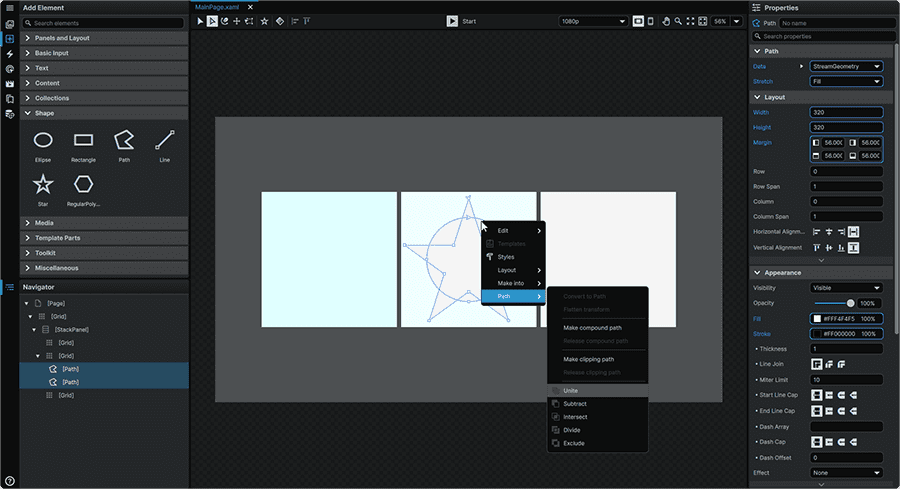Open the StreamGeometry Data dropdown
Image resolution: width=900 pixels, height=489 pixels.
846,67
